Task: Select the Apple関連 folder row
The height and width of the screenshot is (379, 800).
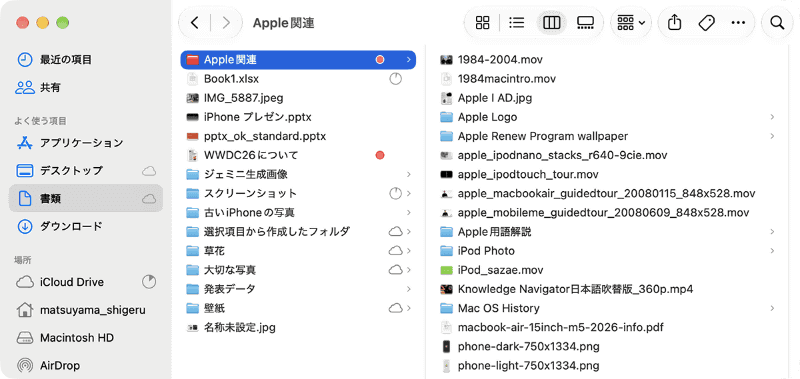Action: click(x=298, y=60)
